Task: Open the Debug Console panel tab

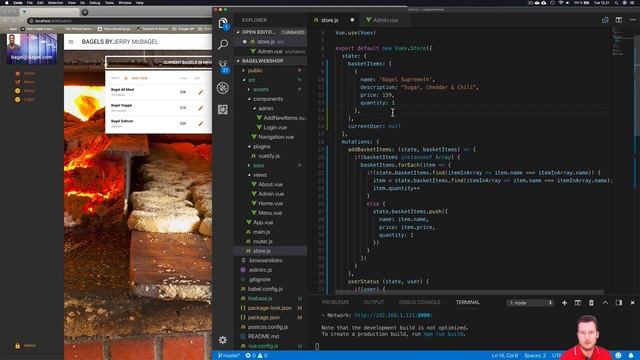Action: (x=420, y=302)
